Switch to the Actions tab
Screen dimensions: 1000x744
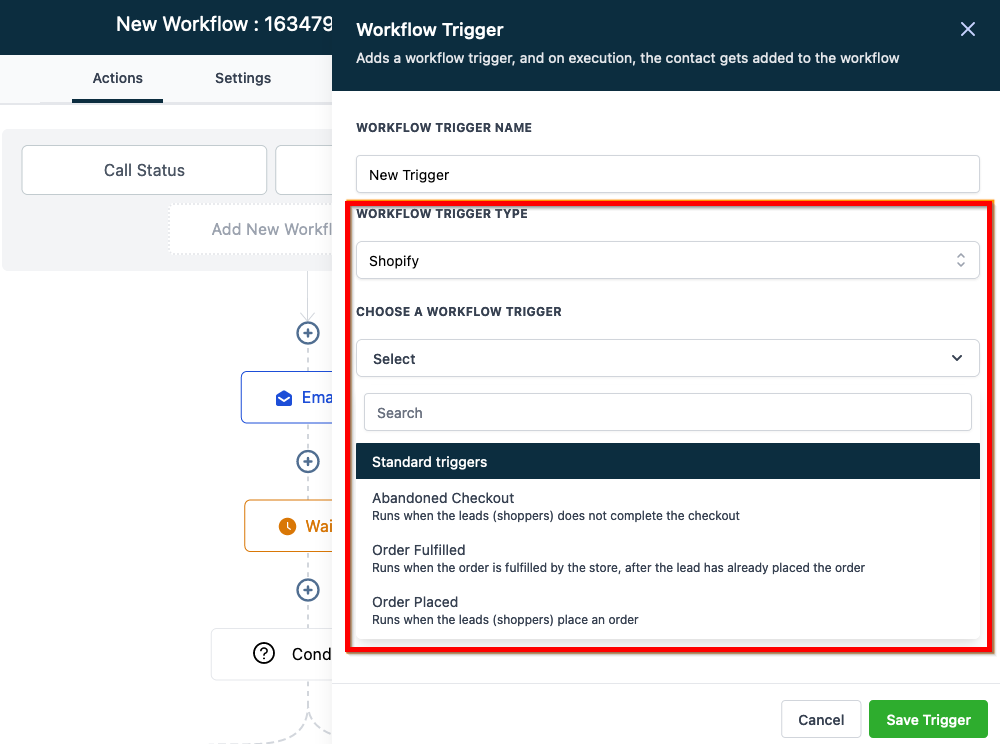coord(117,78)
